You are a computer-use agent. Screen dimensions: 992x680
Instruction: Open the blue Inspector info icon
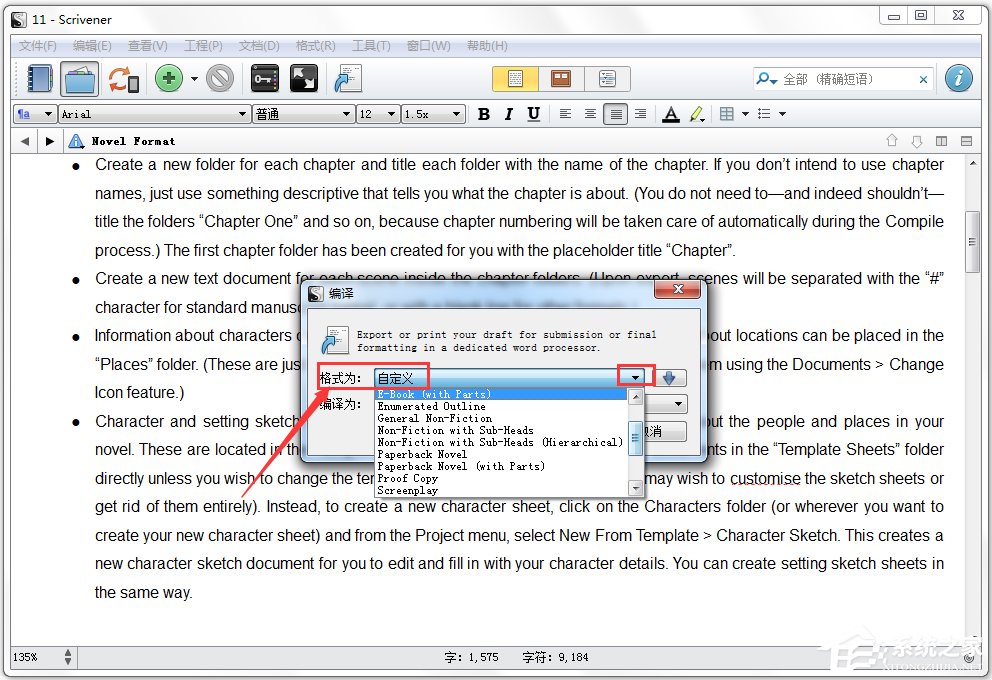pyautogui.click(x=958, y=79)
